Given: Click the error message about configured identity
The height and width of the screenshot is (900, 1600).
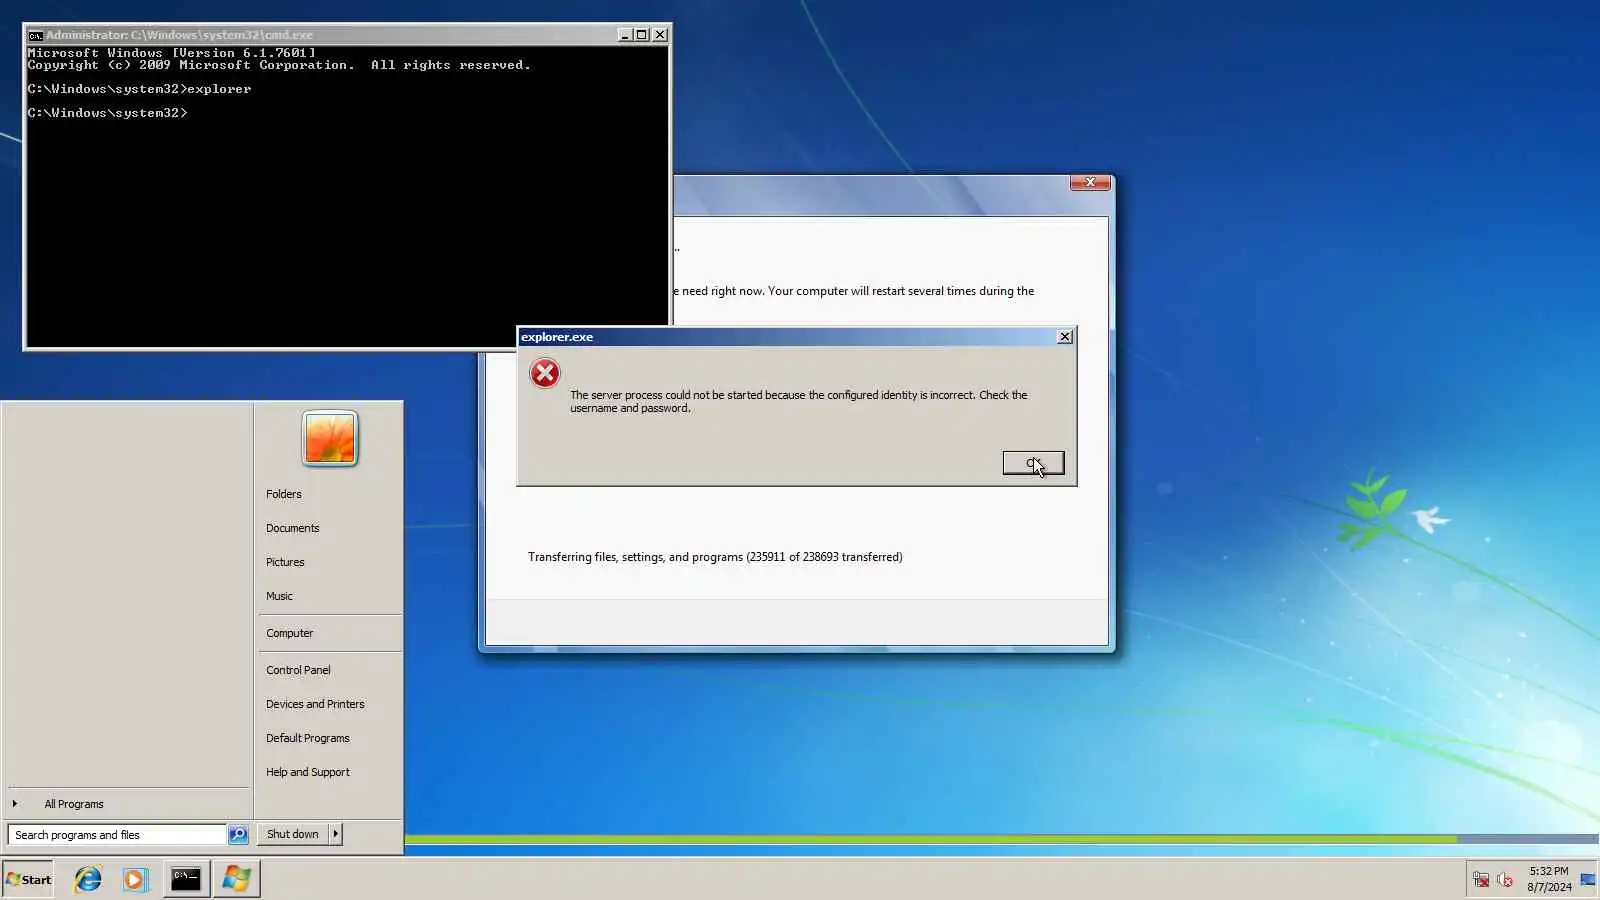Looking at the screenshot, I should click(799, 401).
